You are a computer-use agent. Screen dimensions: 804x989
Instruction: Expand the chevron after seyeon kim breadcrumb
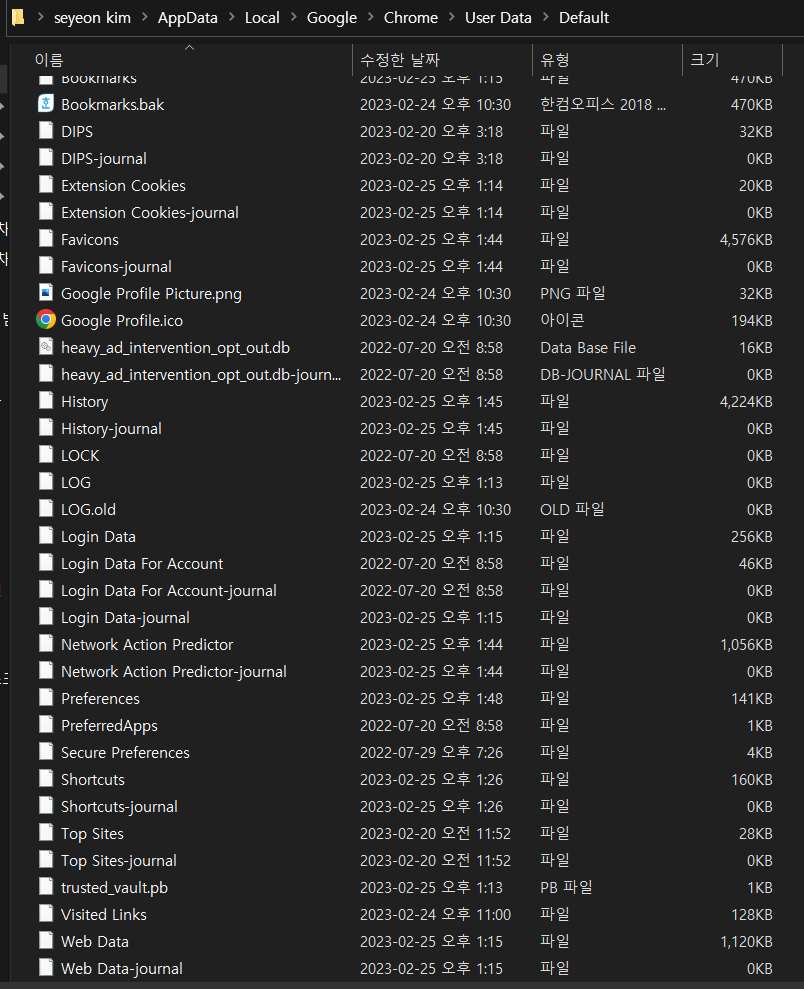coord(145,18)
